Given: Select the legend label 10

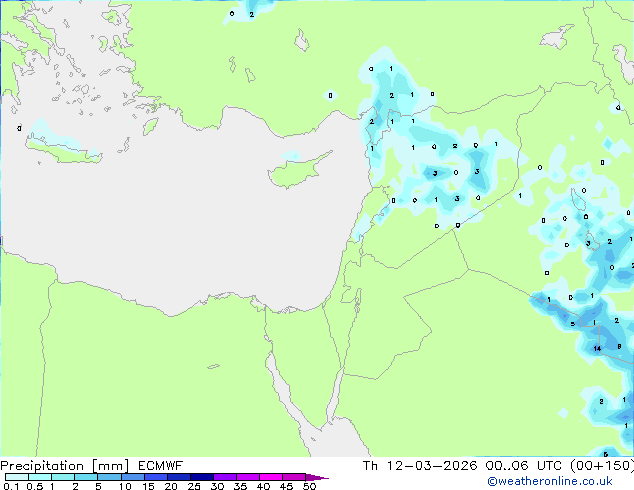Looking at the screenshot, I should click(x=125, y=486).
